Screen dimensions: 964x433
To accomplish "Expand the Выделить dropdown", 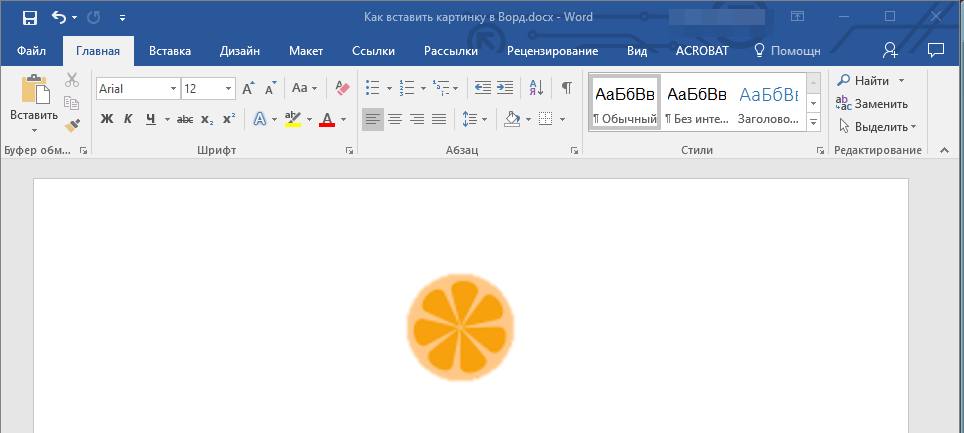I will point(913,127).
